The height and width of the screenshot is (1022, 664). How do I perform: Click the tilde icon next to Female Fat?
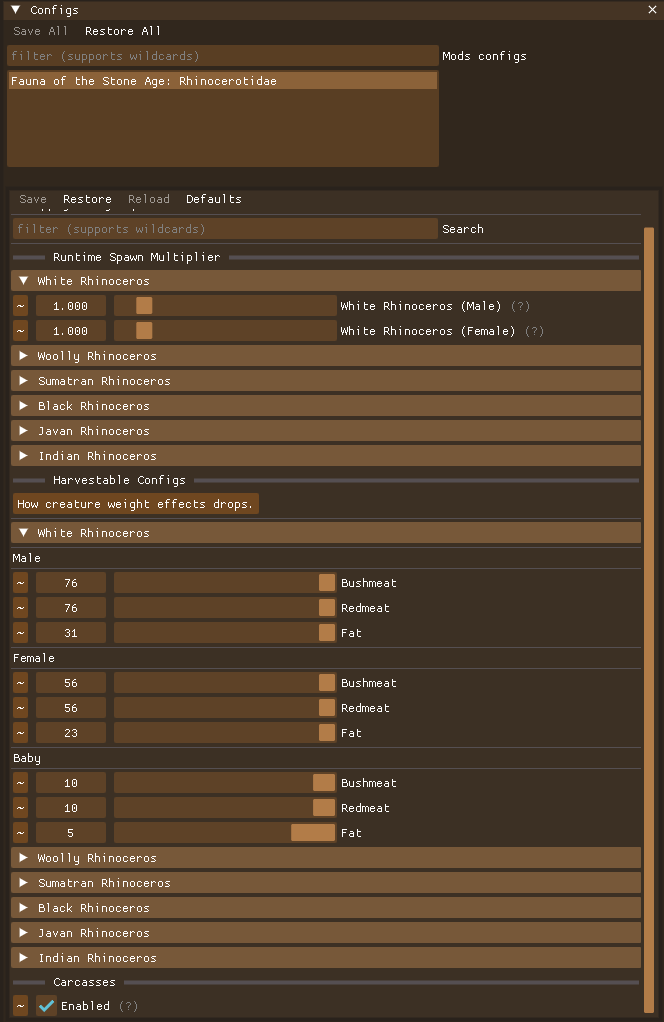(x=20, y=733)
